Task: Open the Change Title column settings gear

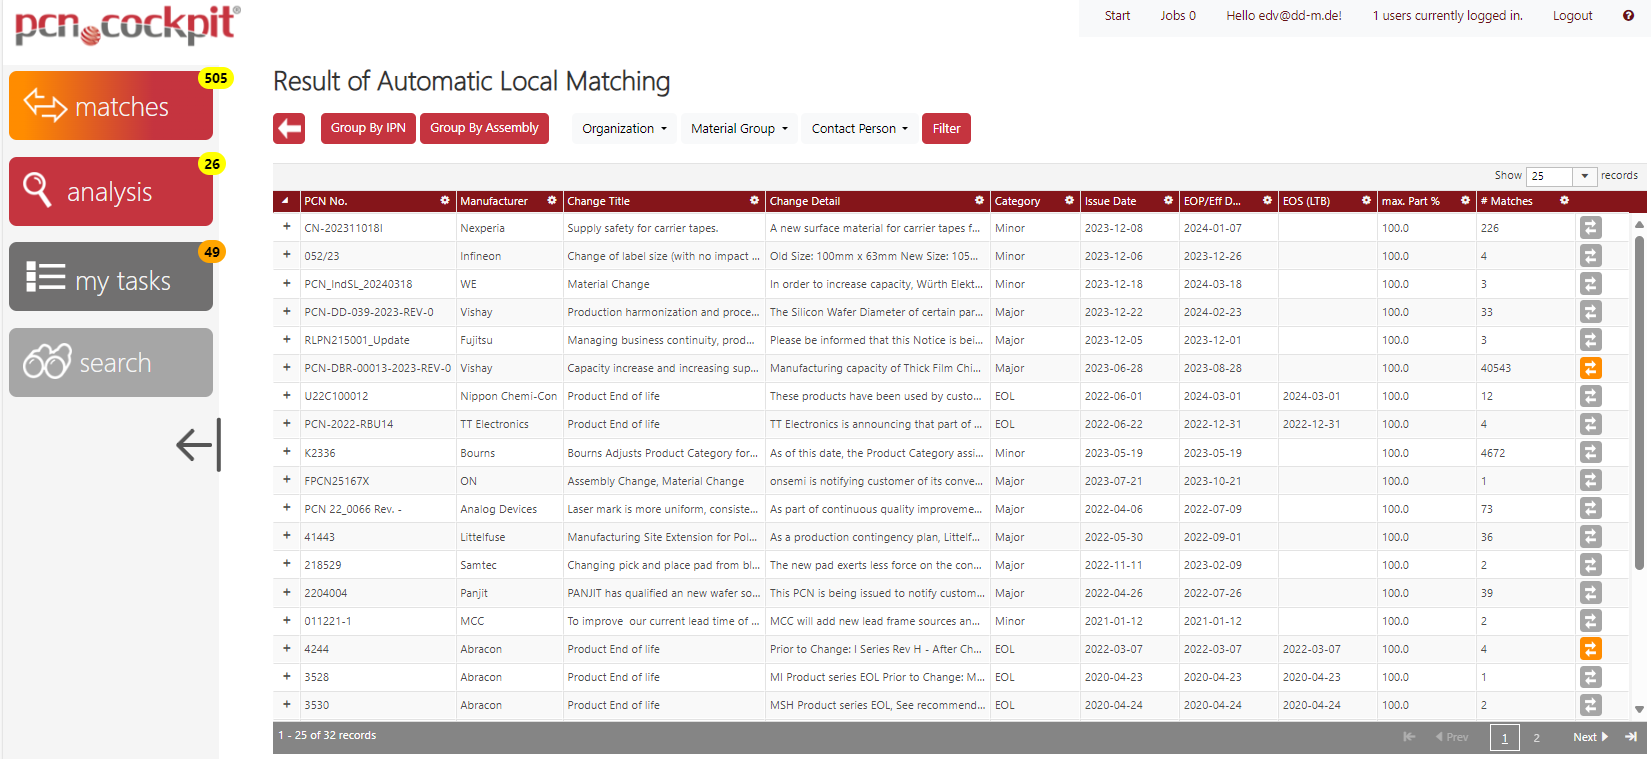Action: click(755, 201)
